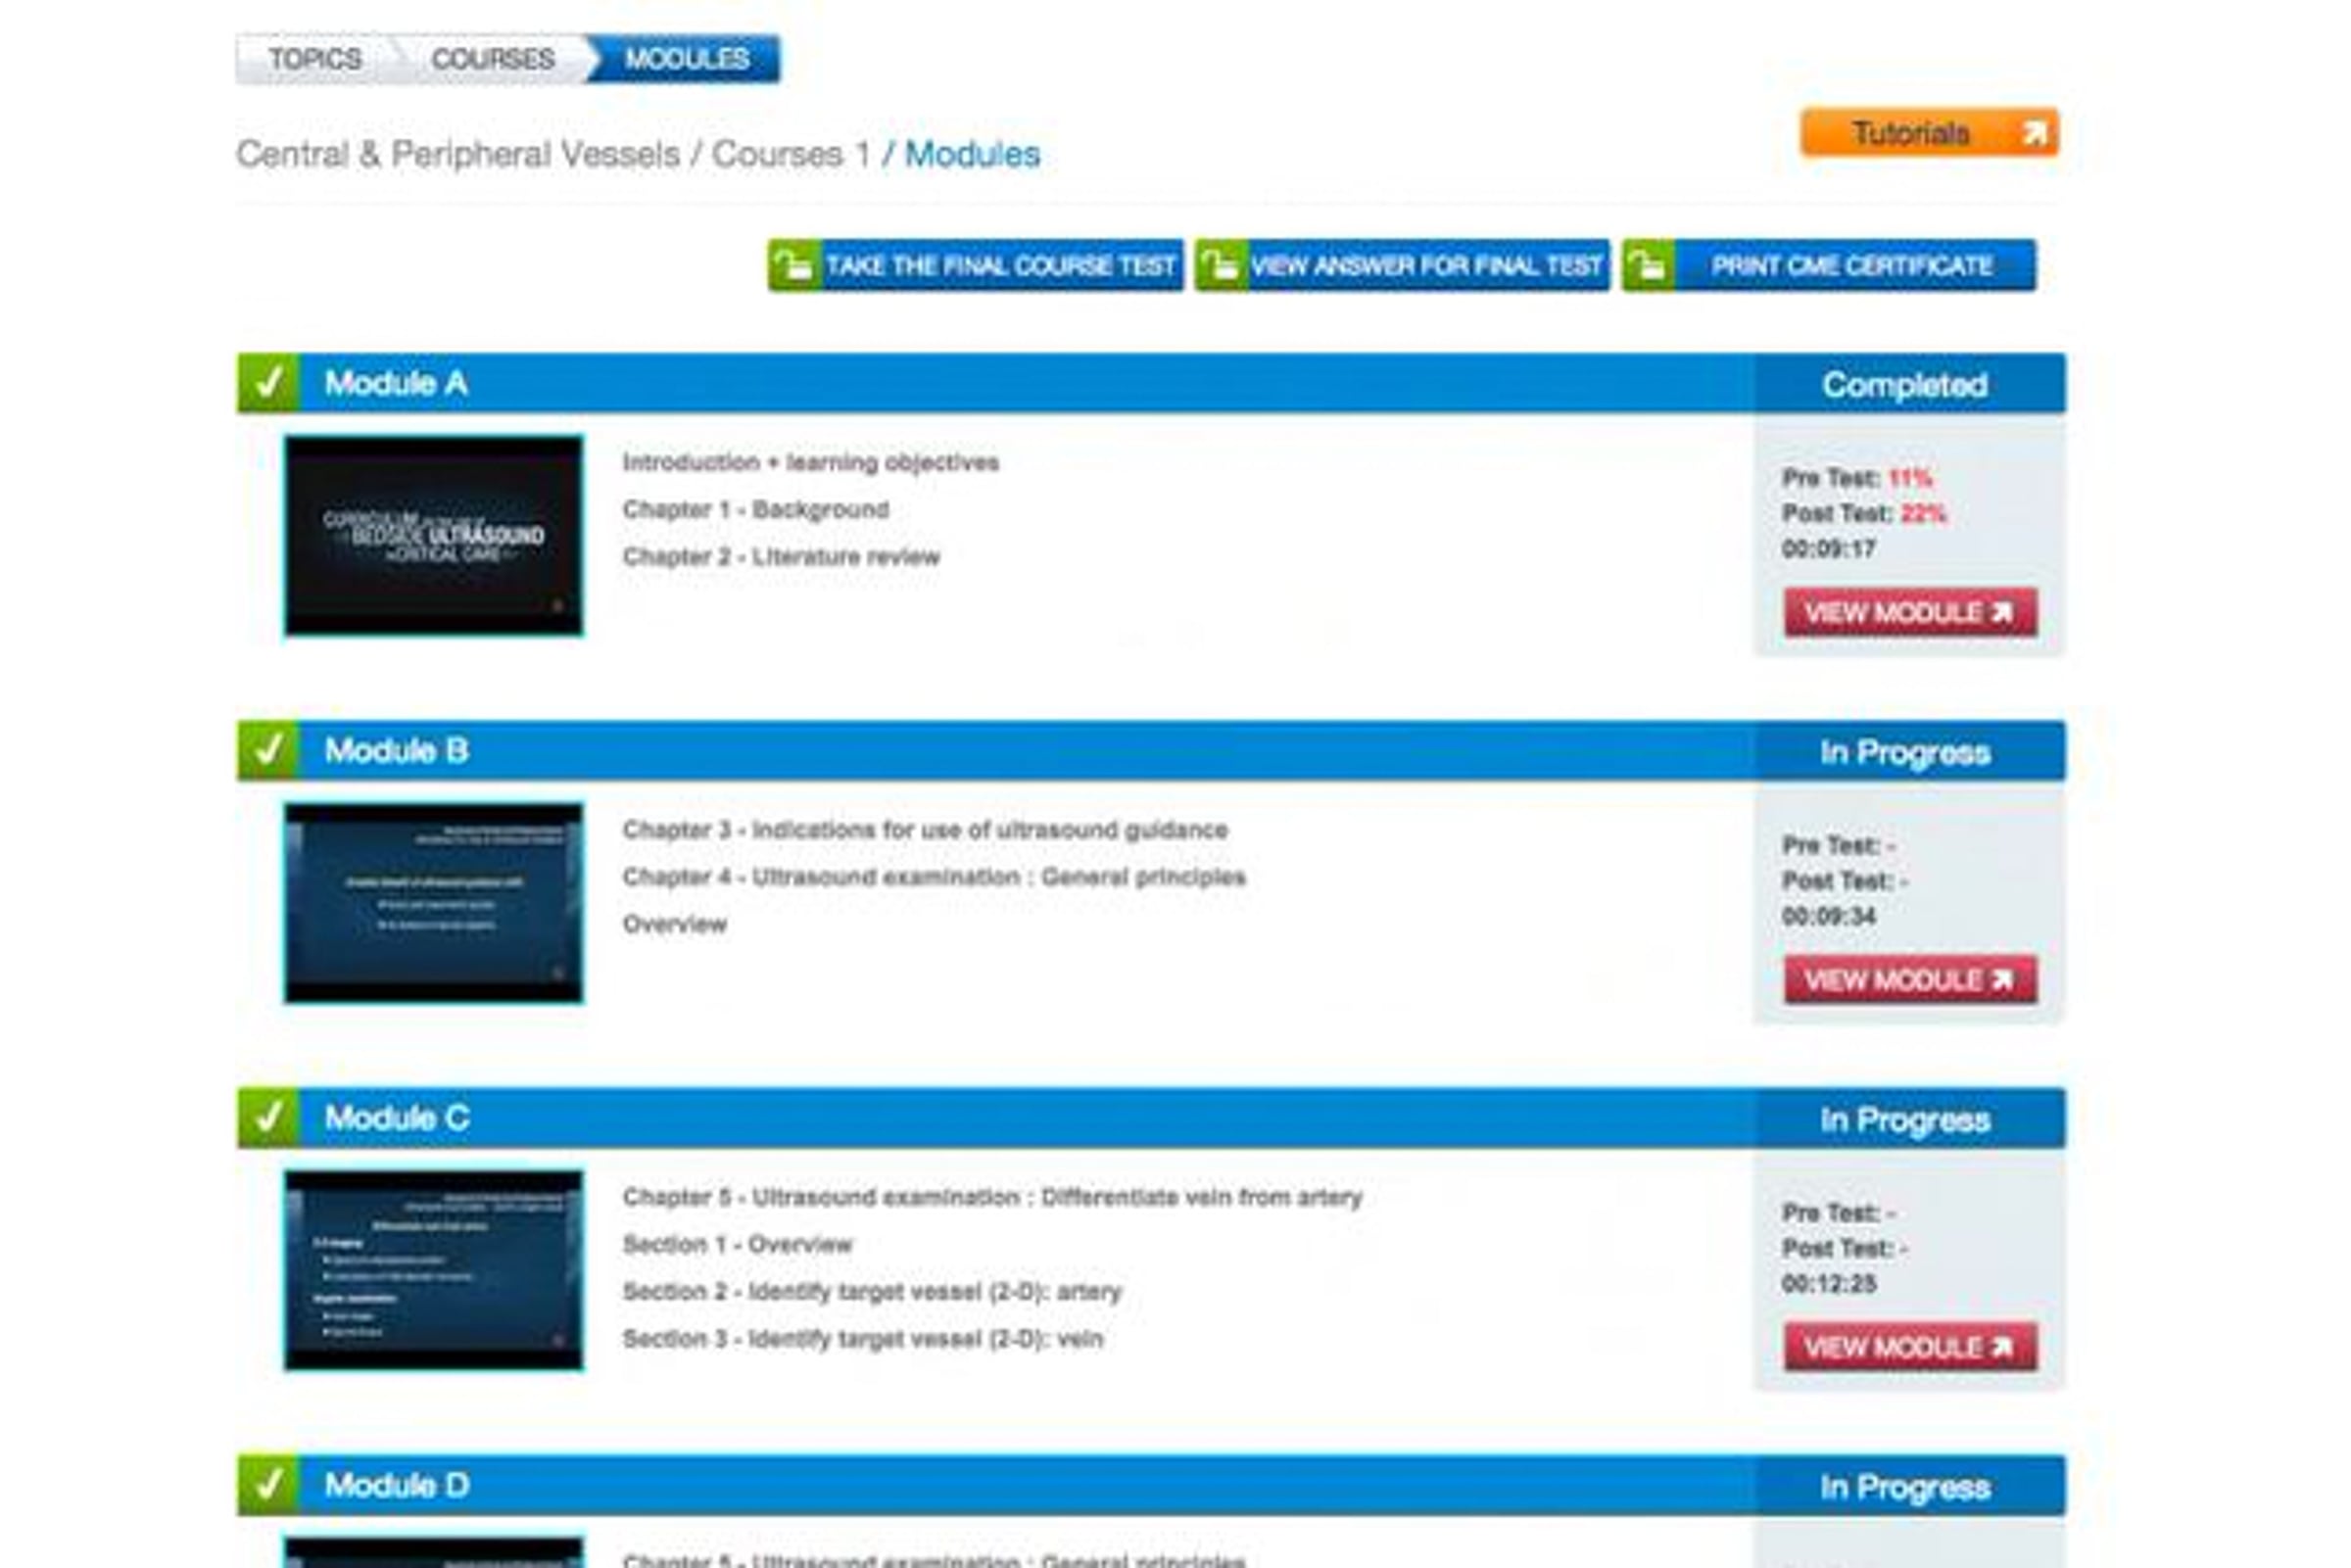The height and width of the screenshot is (1568, 2351).
Task: Click Module B green checkmark icon
Action: point(269,750)
